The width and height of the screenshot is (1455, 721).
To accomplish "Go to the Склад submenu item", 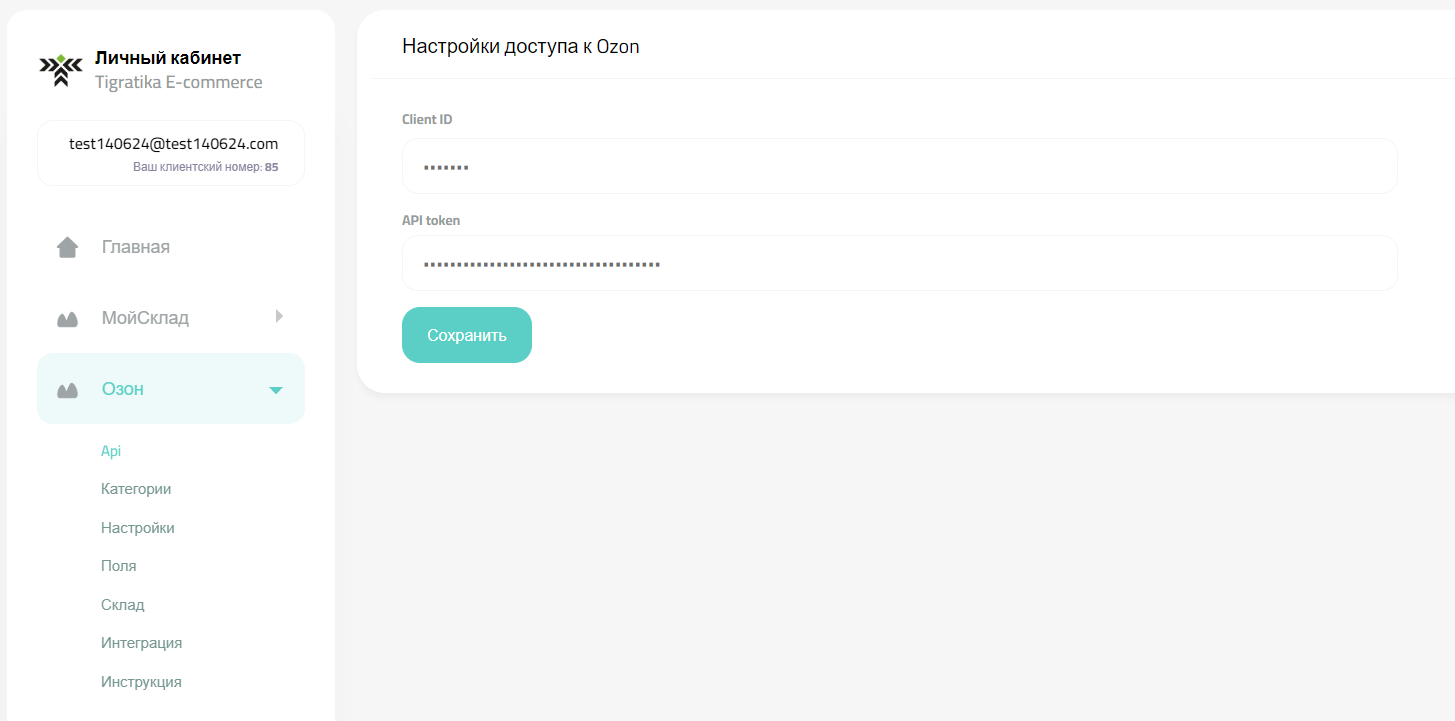I will click(123, 605).
